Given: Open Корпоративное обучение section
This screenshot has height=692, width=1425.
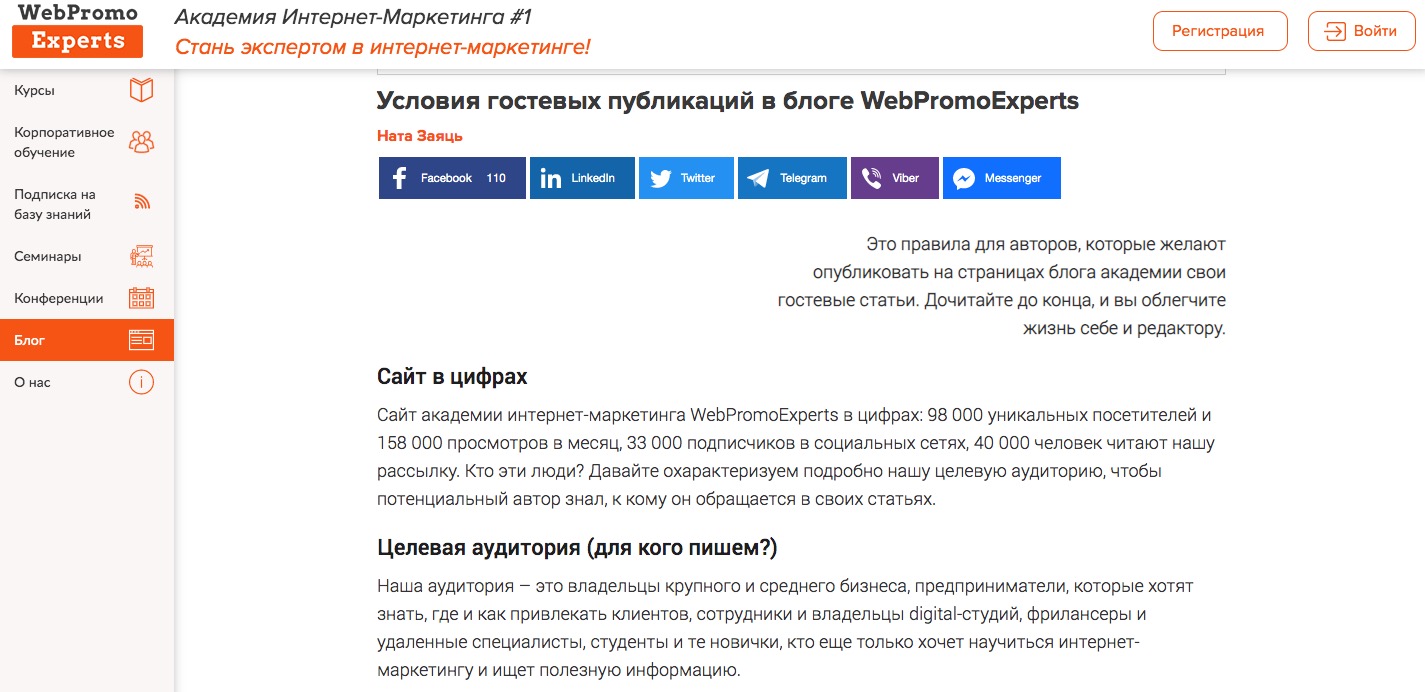Looking at the screenshot, I should [x=87, y=142].
